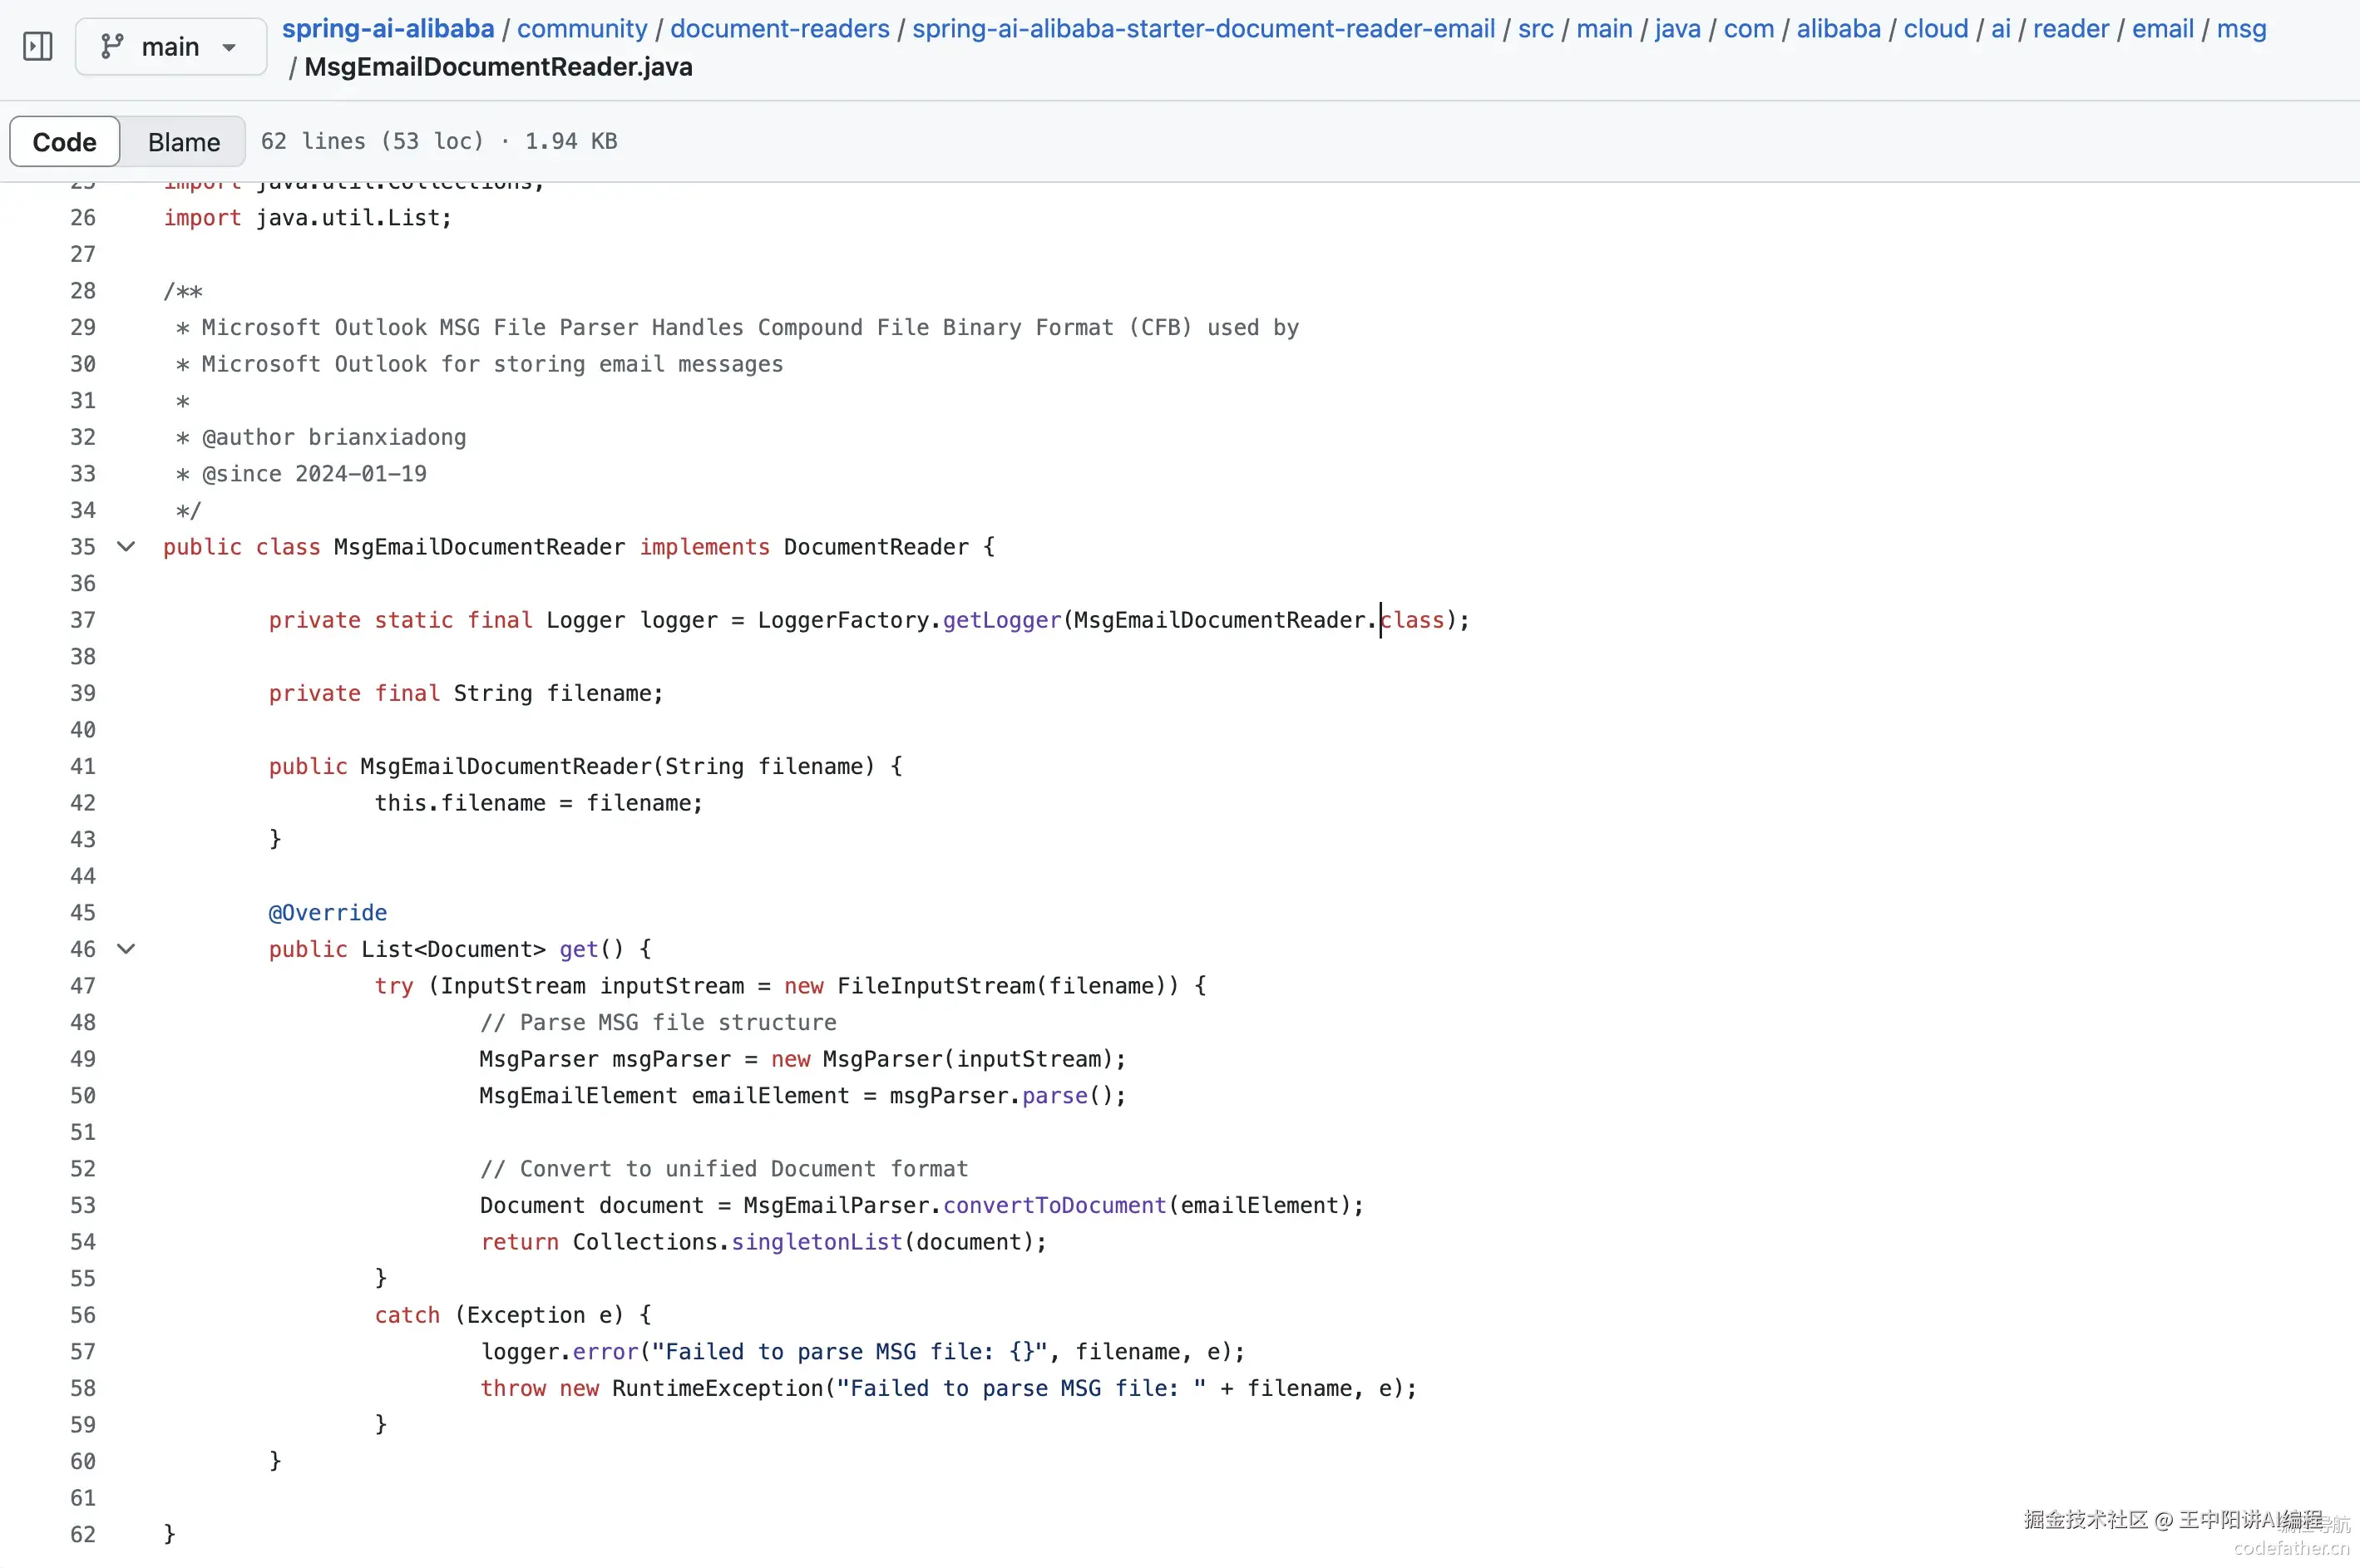Click line number 35 in gutter

(x=83, y=547)
